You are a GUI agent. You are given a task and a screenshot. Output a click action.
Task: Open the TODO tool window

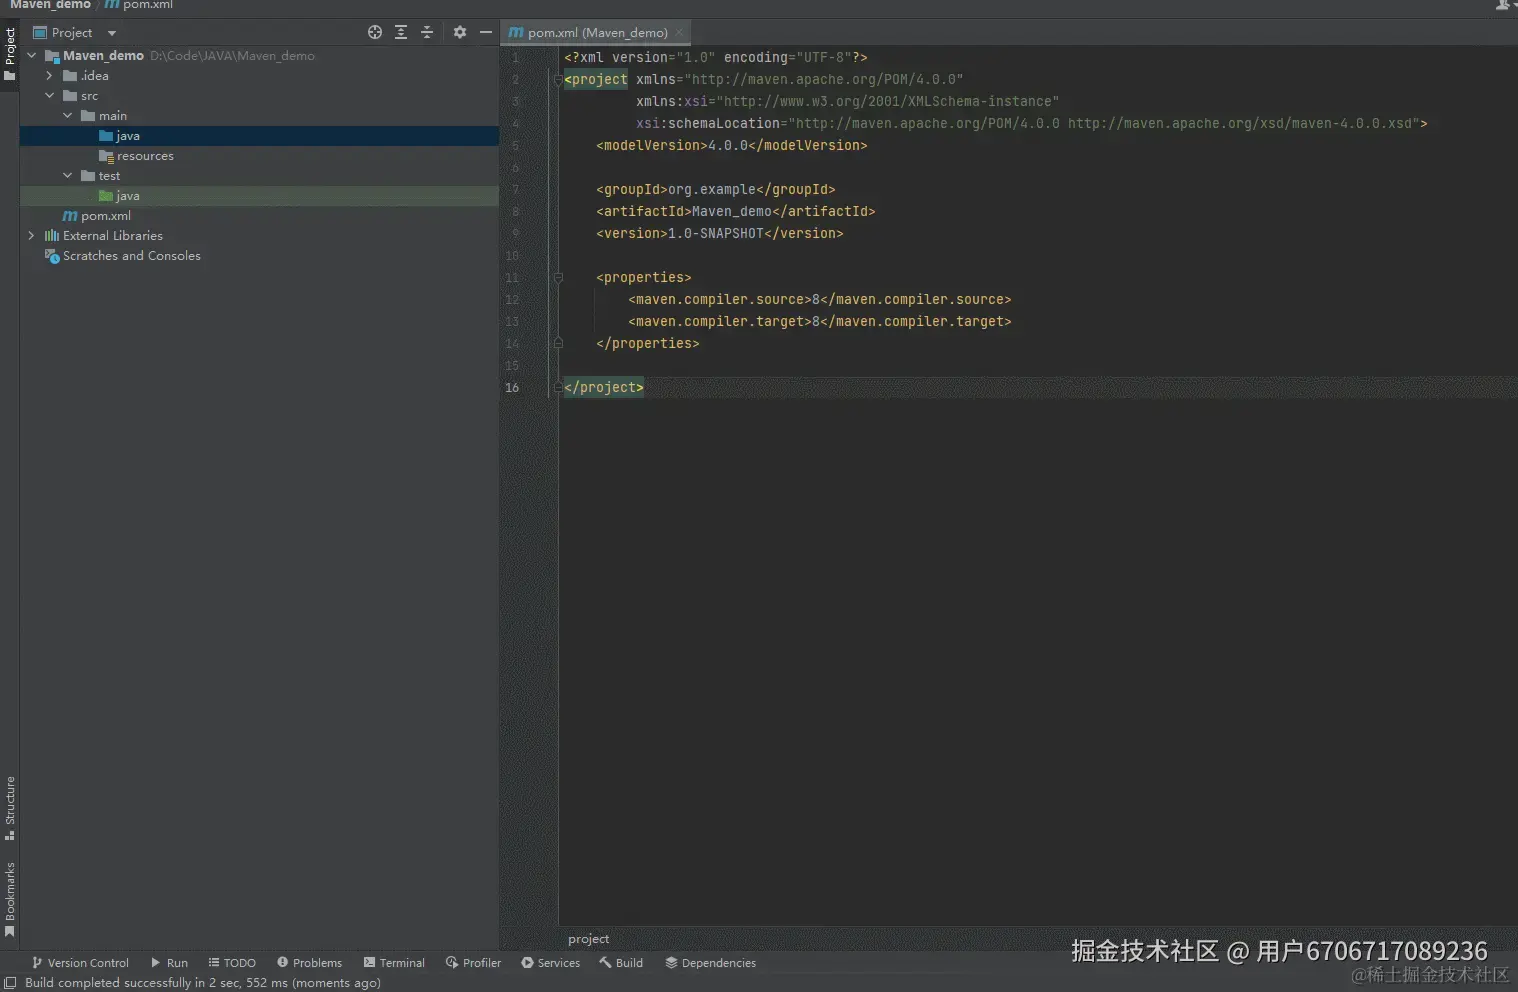pyautogui.click(x=232, y=963)
